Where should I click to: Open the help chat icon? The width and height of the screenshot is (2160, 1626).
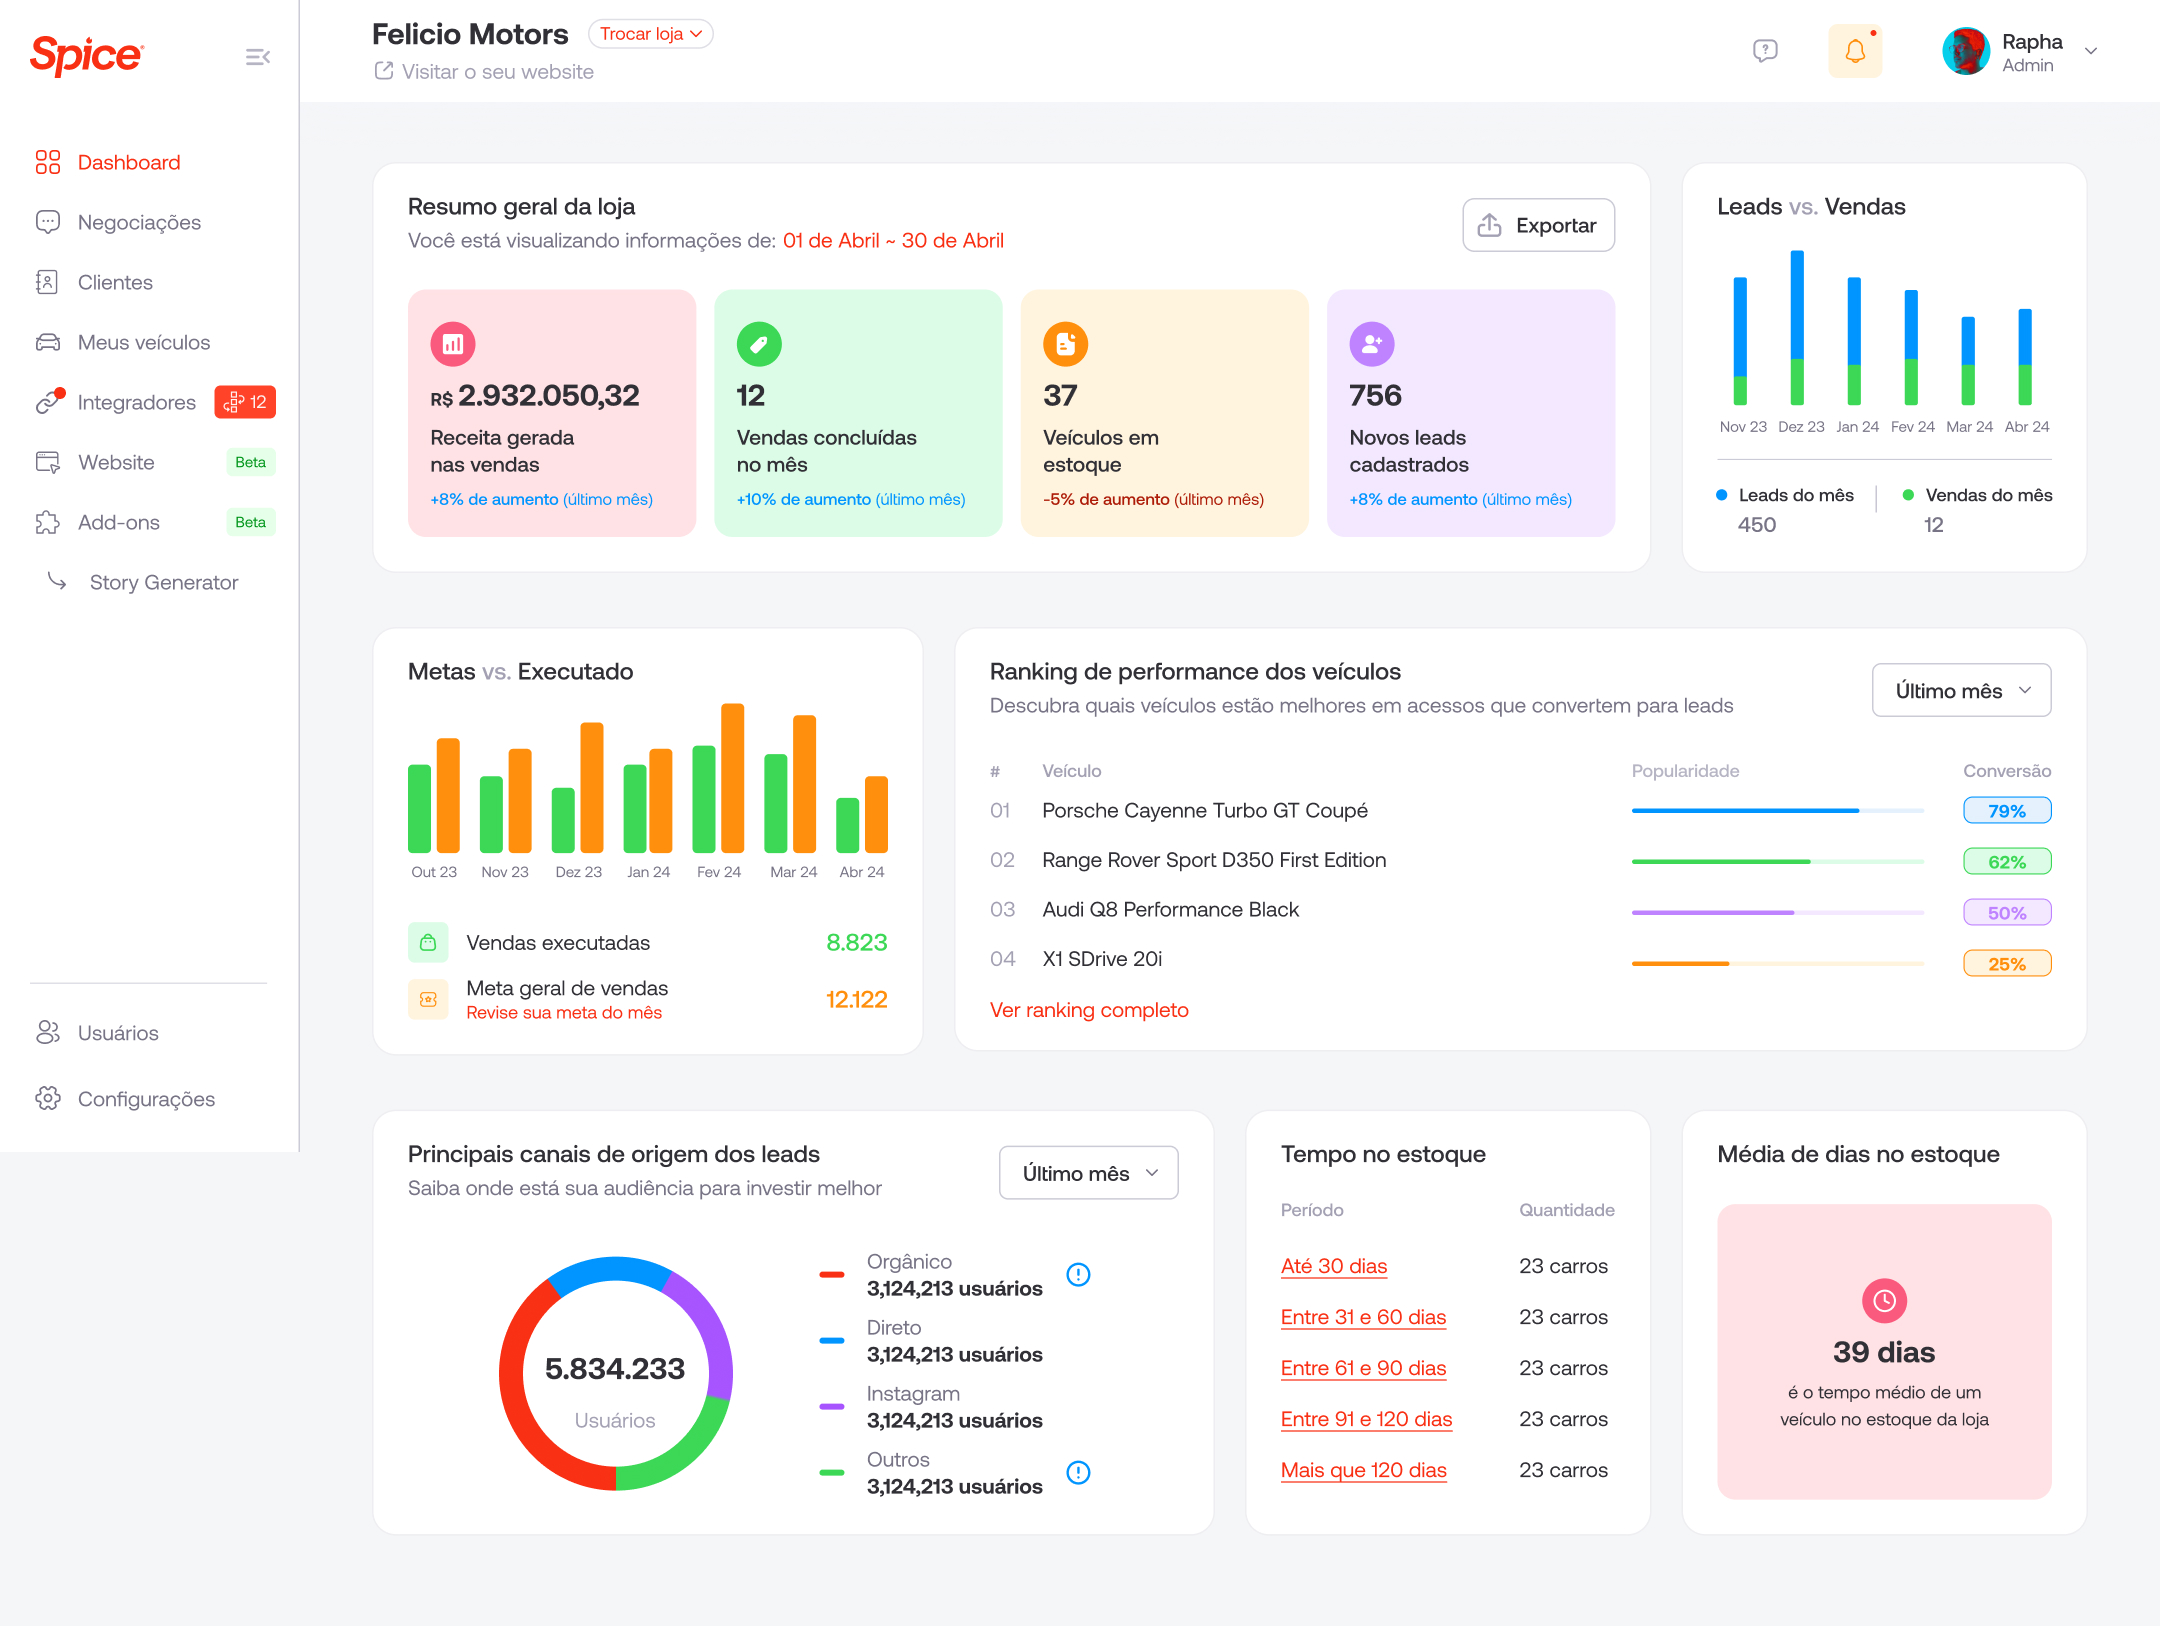[x=1765, y=51]
